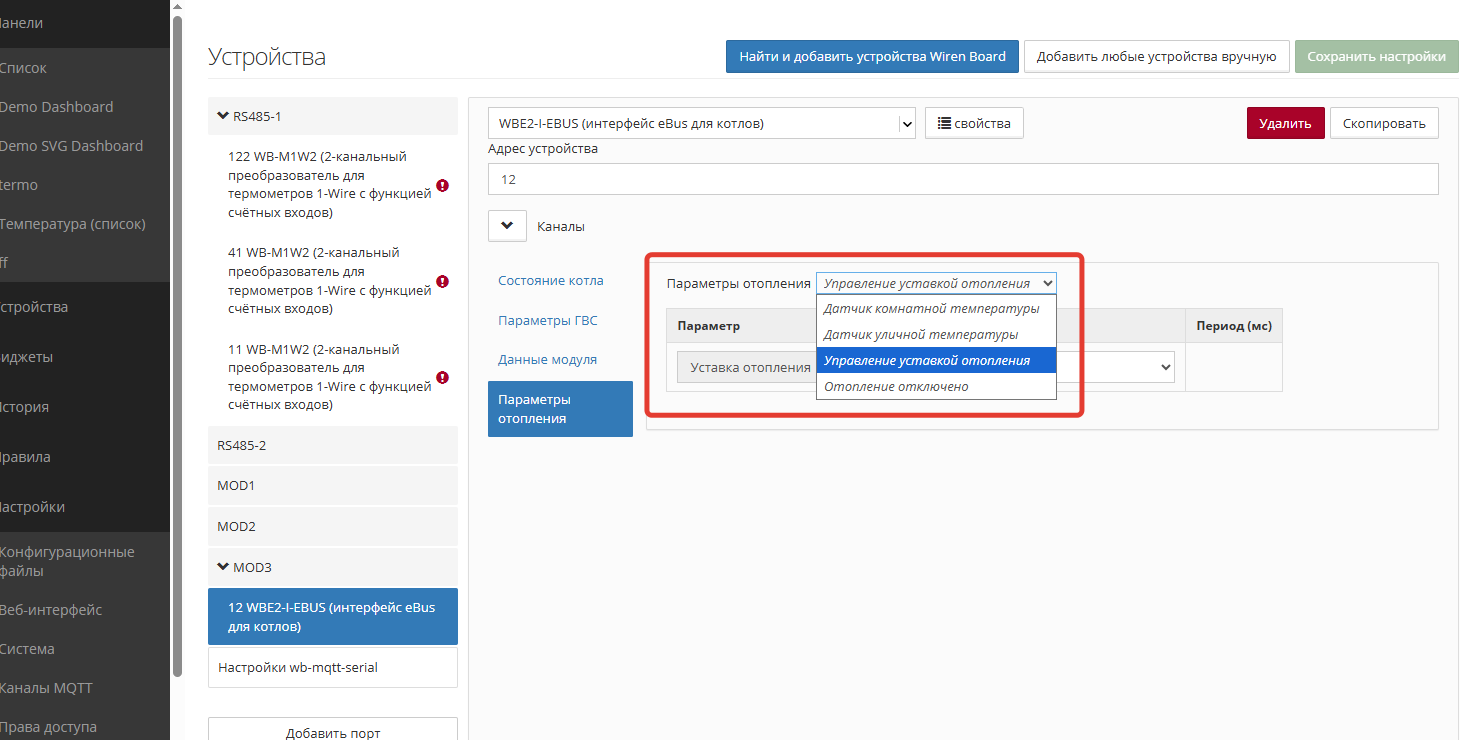Collapse the Channels section chevron button

507,226
